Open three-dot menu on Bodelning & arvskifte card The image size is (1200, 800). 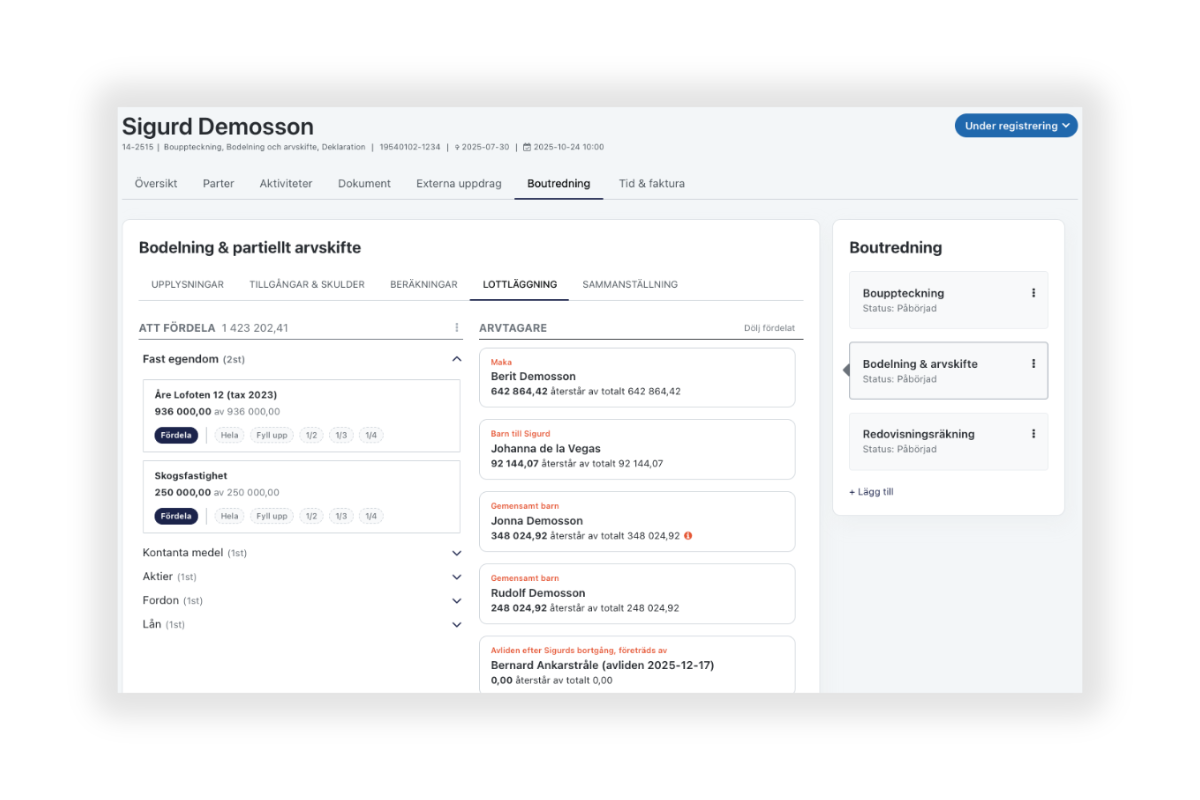1033,364
